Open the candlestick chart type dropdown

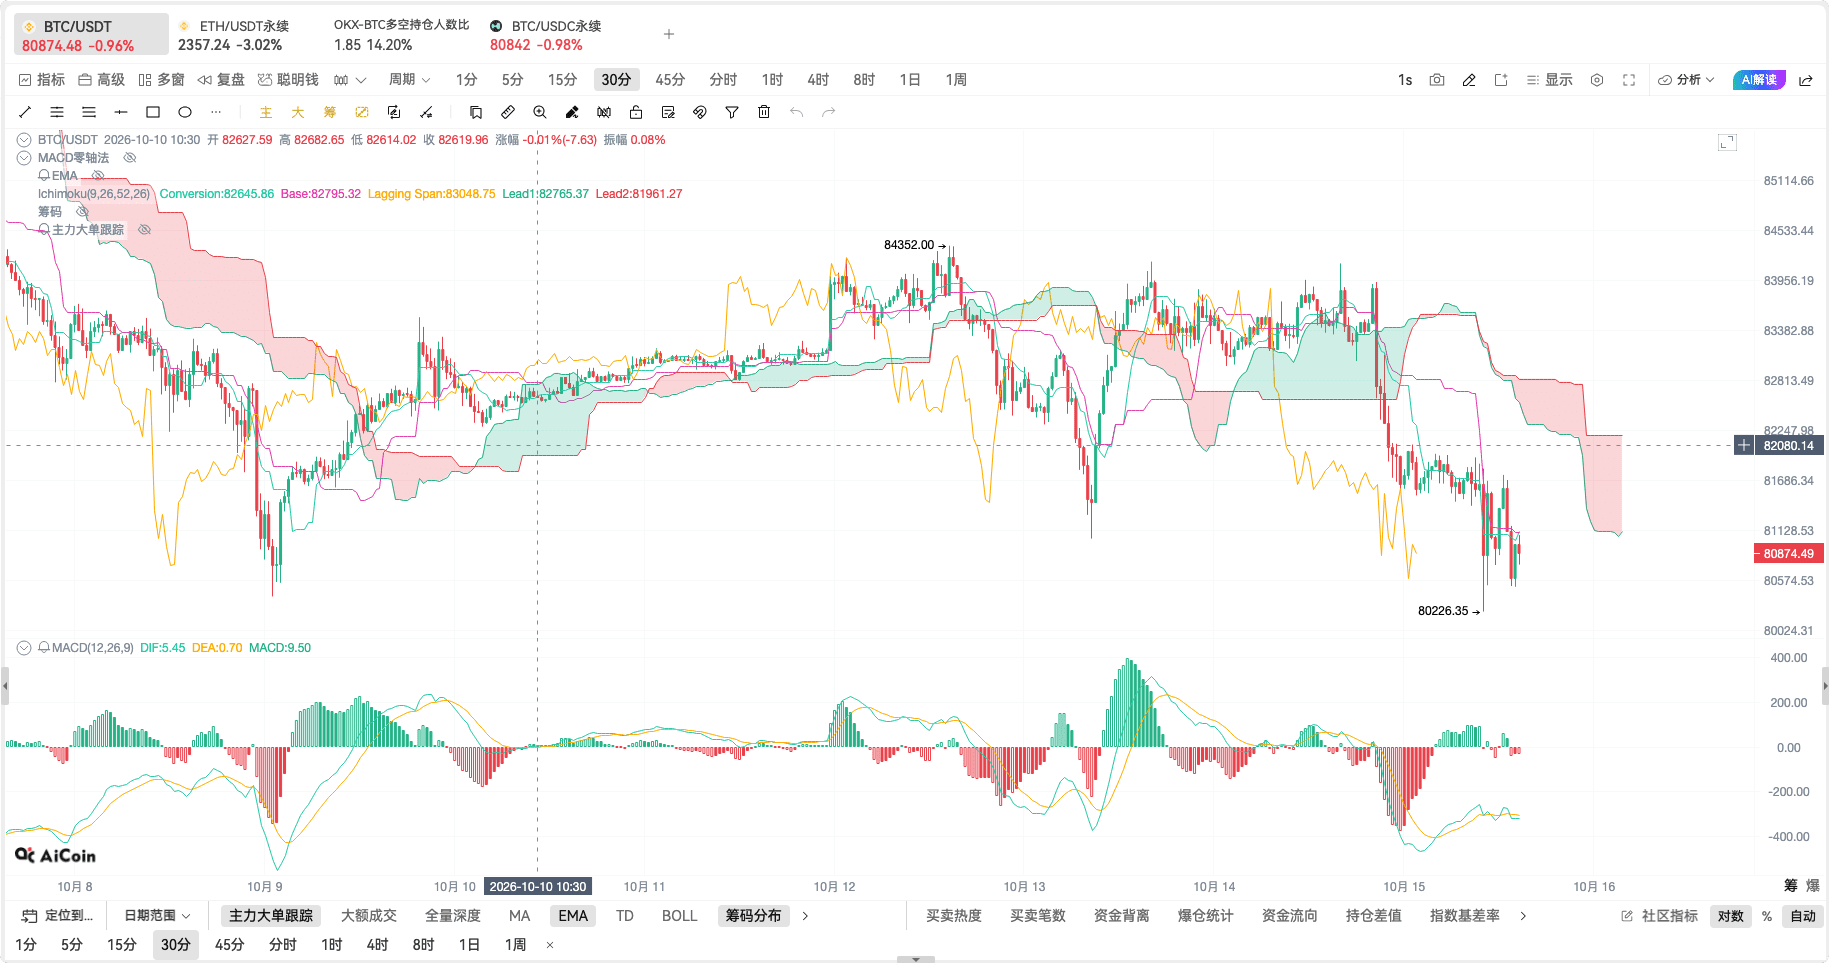[350, 80]
